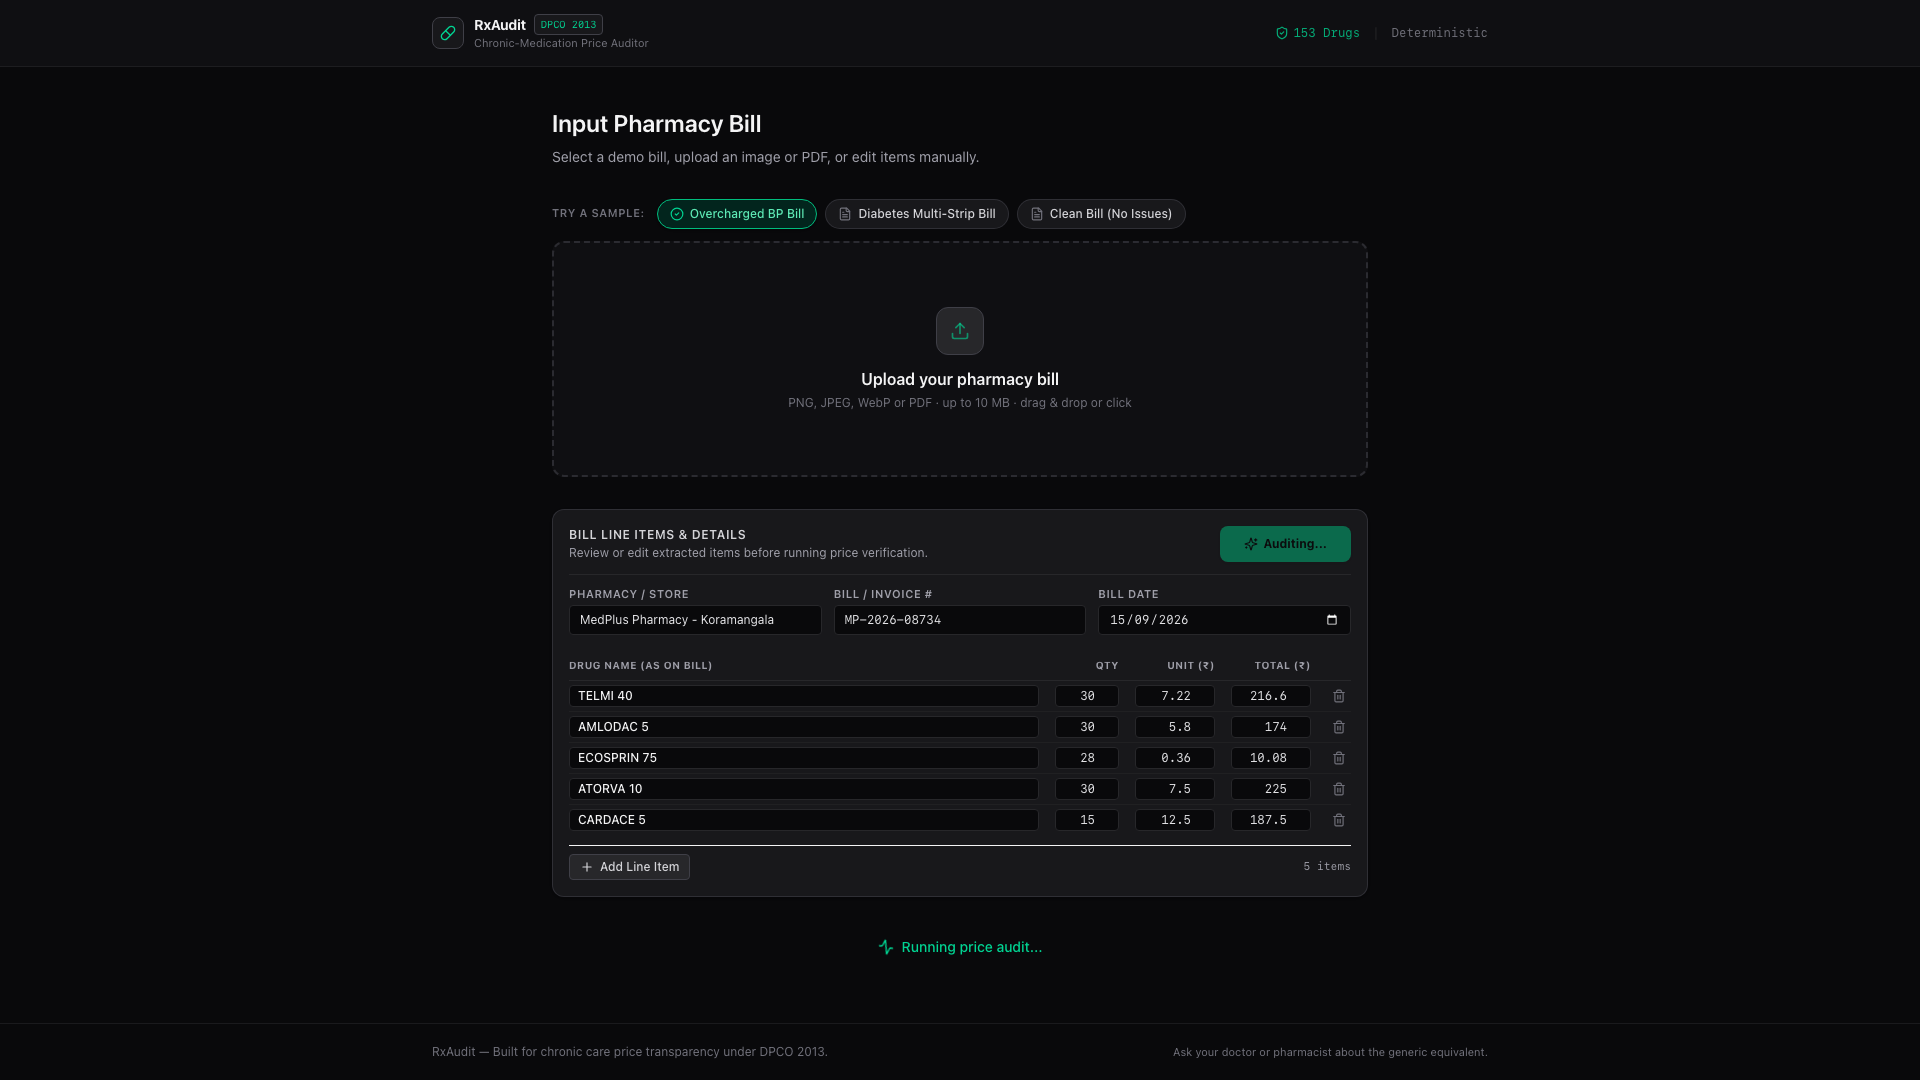Open the bill date calendar picker
This screenshot has width=1920, height=1080.
1332,620
